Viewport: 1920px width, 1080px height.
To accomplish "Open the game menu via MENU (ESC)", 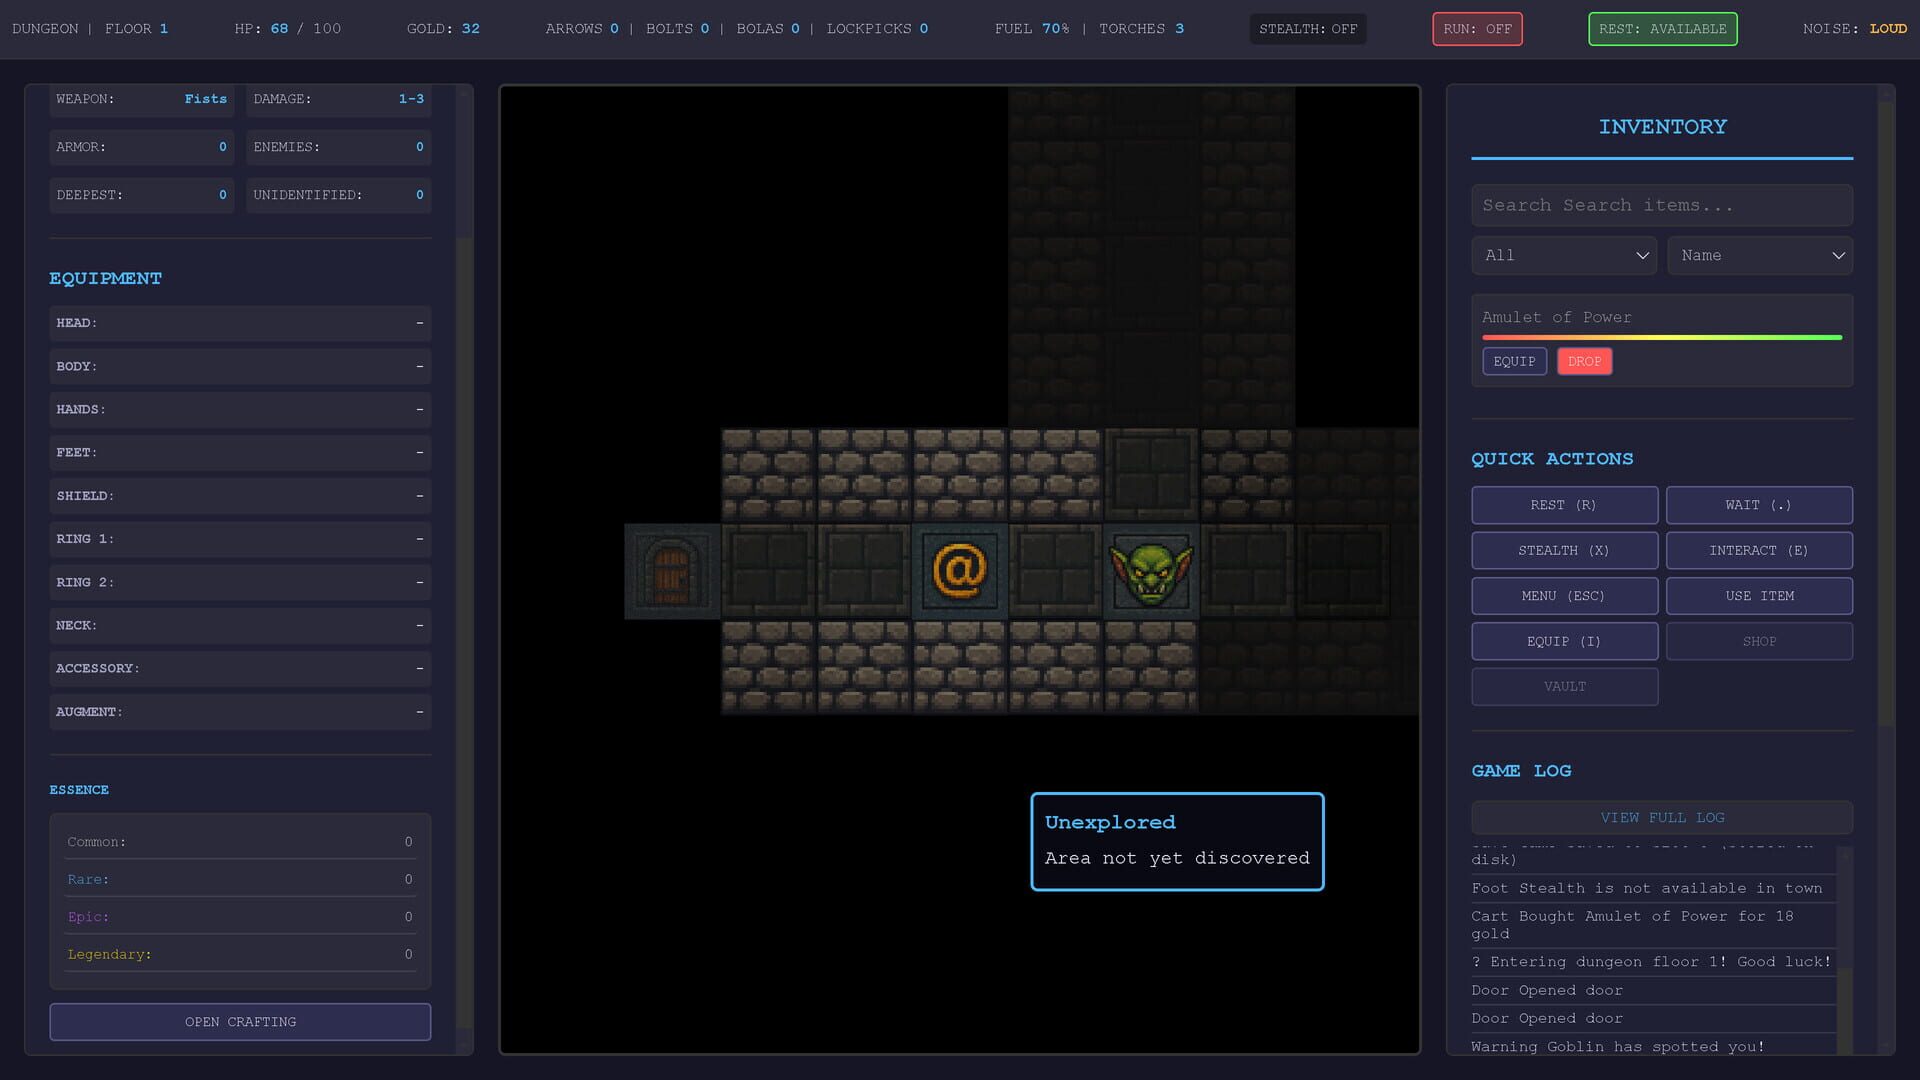I will click(1564, 595).
